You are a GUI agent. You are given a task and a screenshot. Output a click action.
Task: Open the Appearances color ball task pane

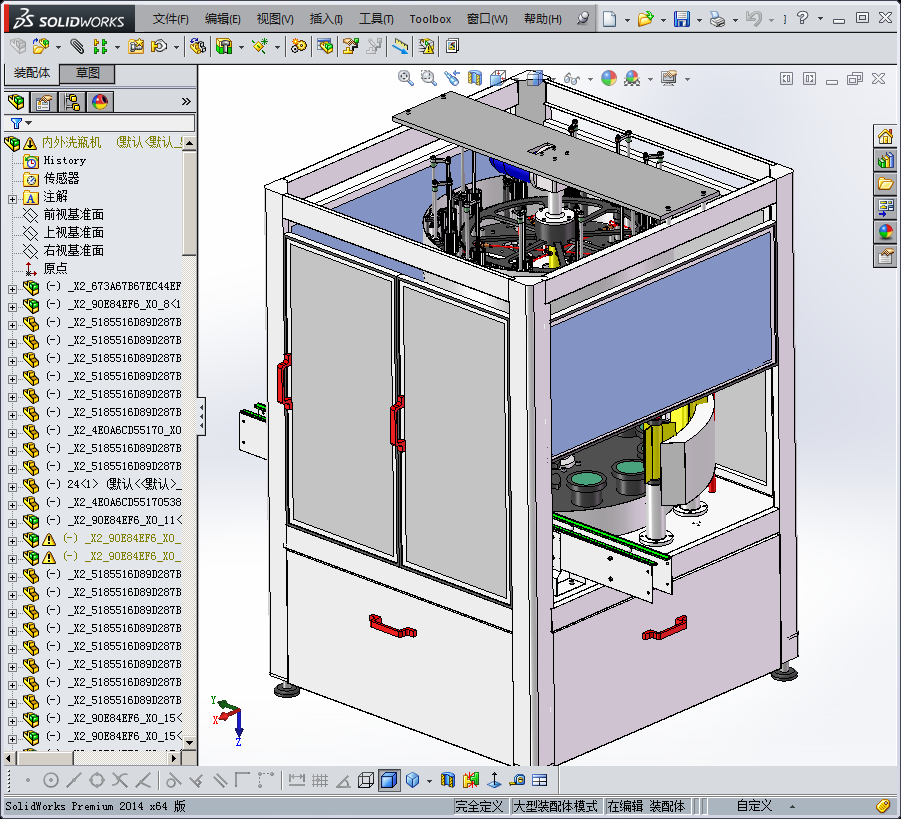[885, 231]
